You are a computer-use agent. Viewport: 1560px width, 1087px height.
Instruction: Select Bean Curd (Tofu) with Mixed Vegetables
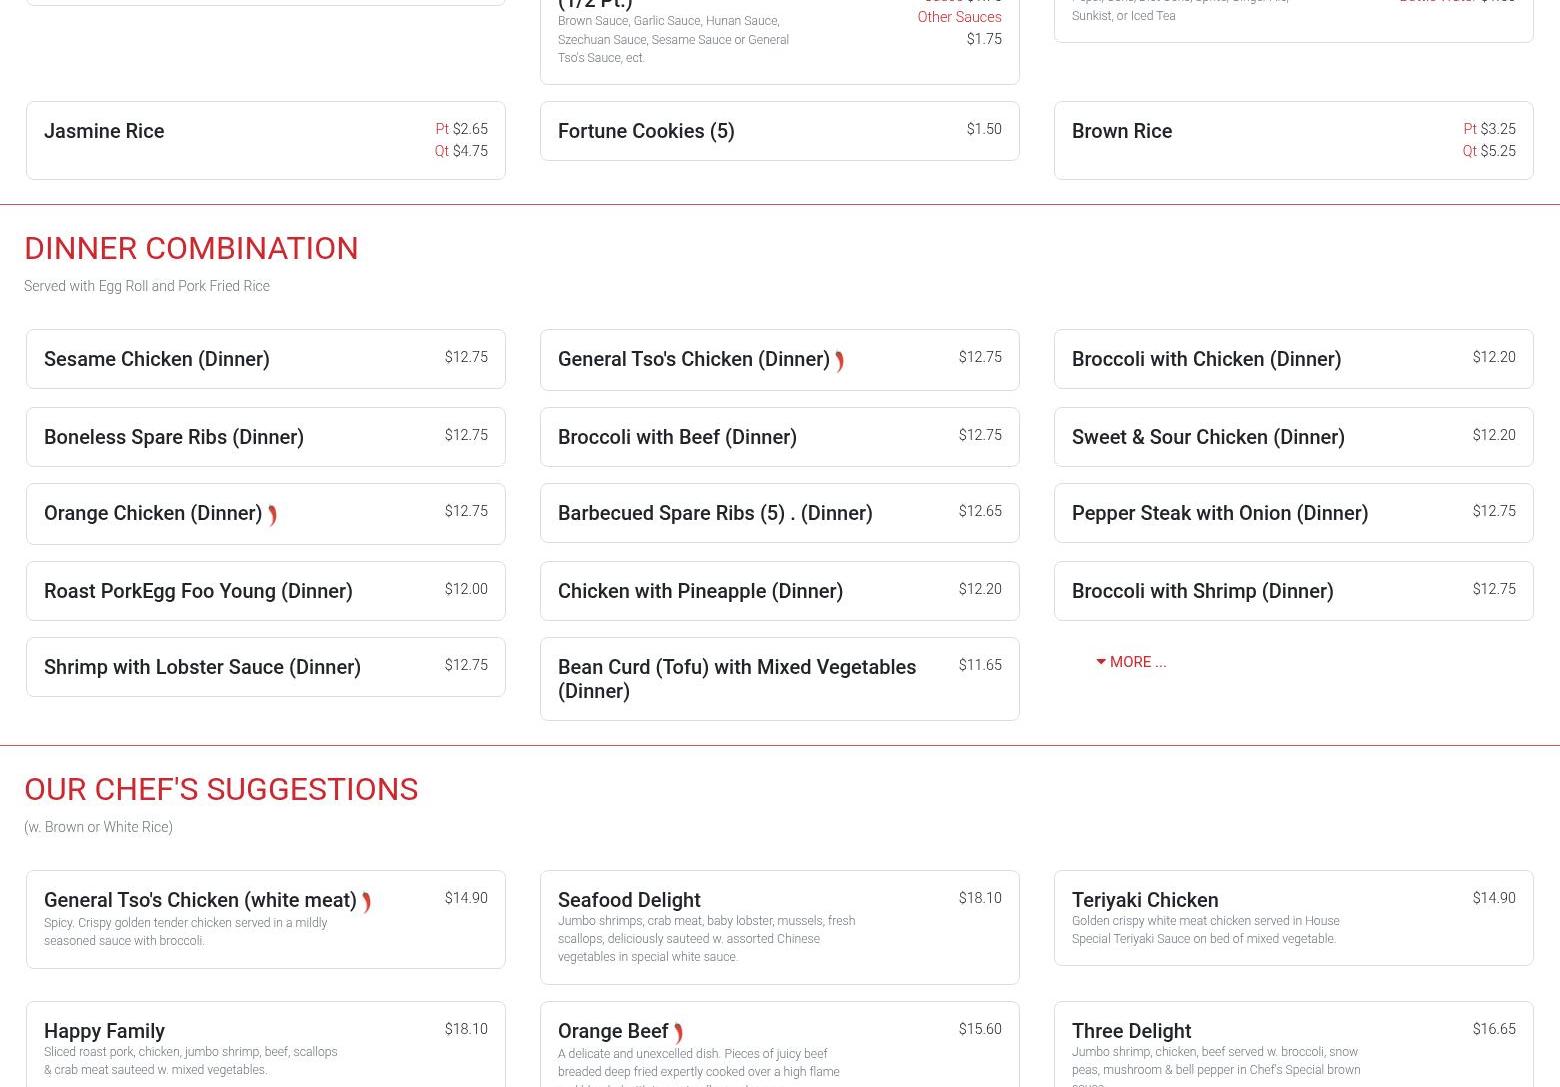(736, 679)
